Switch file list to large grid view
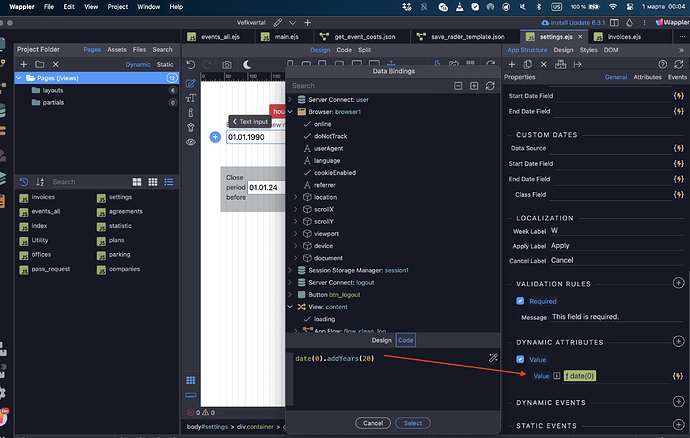 coord(137,182)
